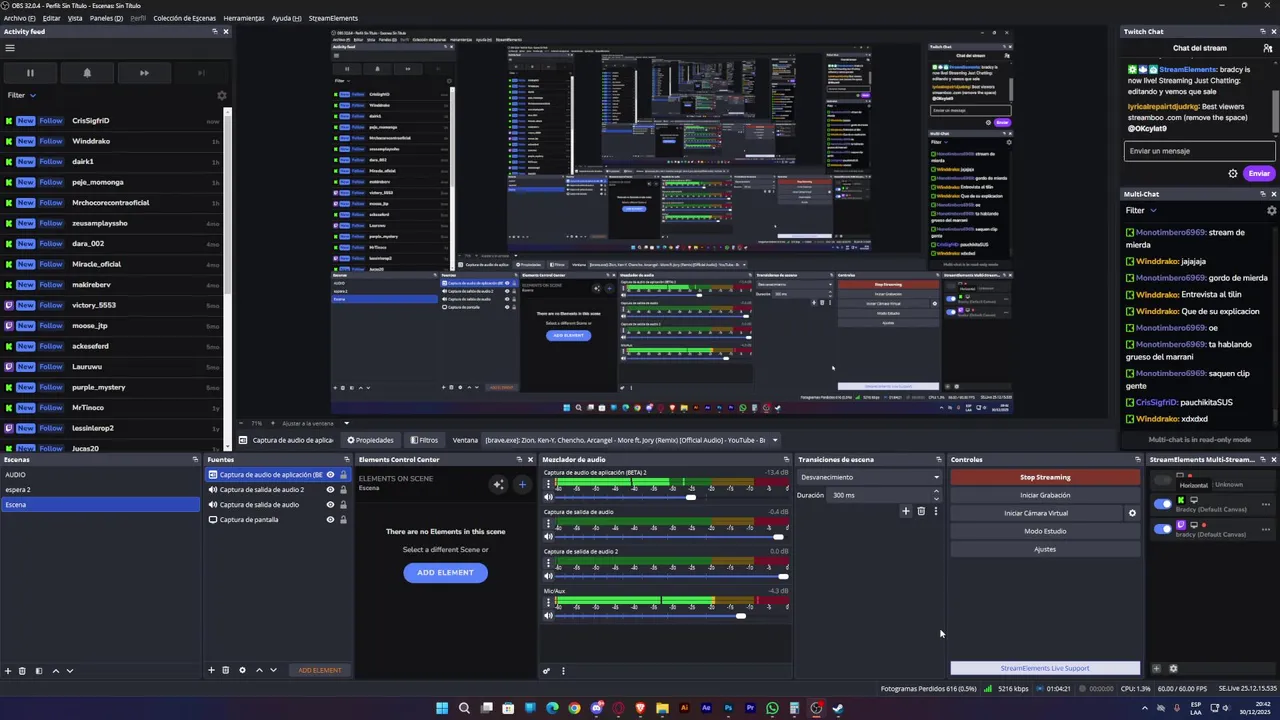
Task: Toggle visibility of Captura de audio de aplicación
Action: click(330, 475)
